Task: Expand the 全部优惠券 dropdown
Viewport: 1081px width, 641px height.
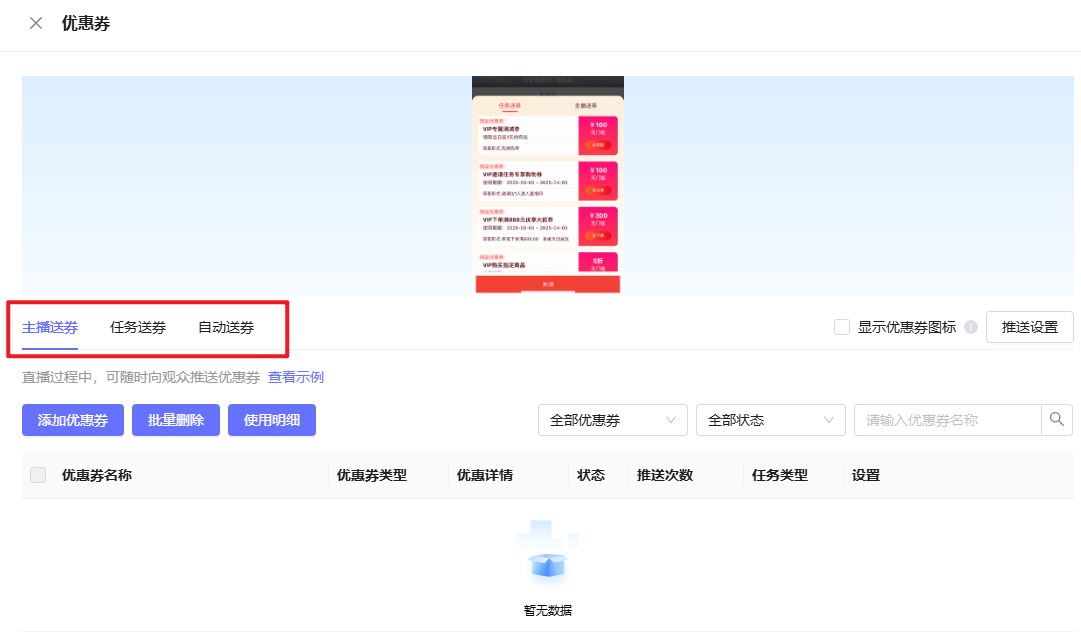Action: 612,420
